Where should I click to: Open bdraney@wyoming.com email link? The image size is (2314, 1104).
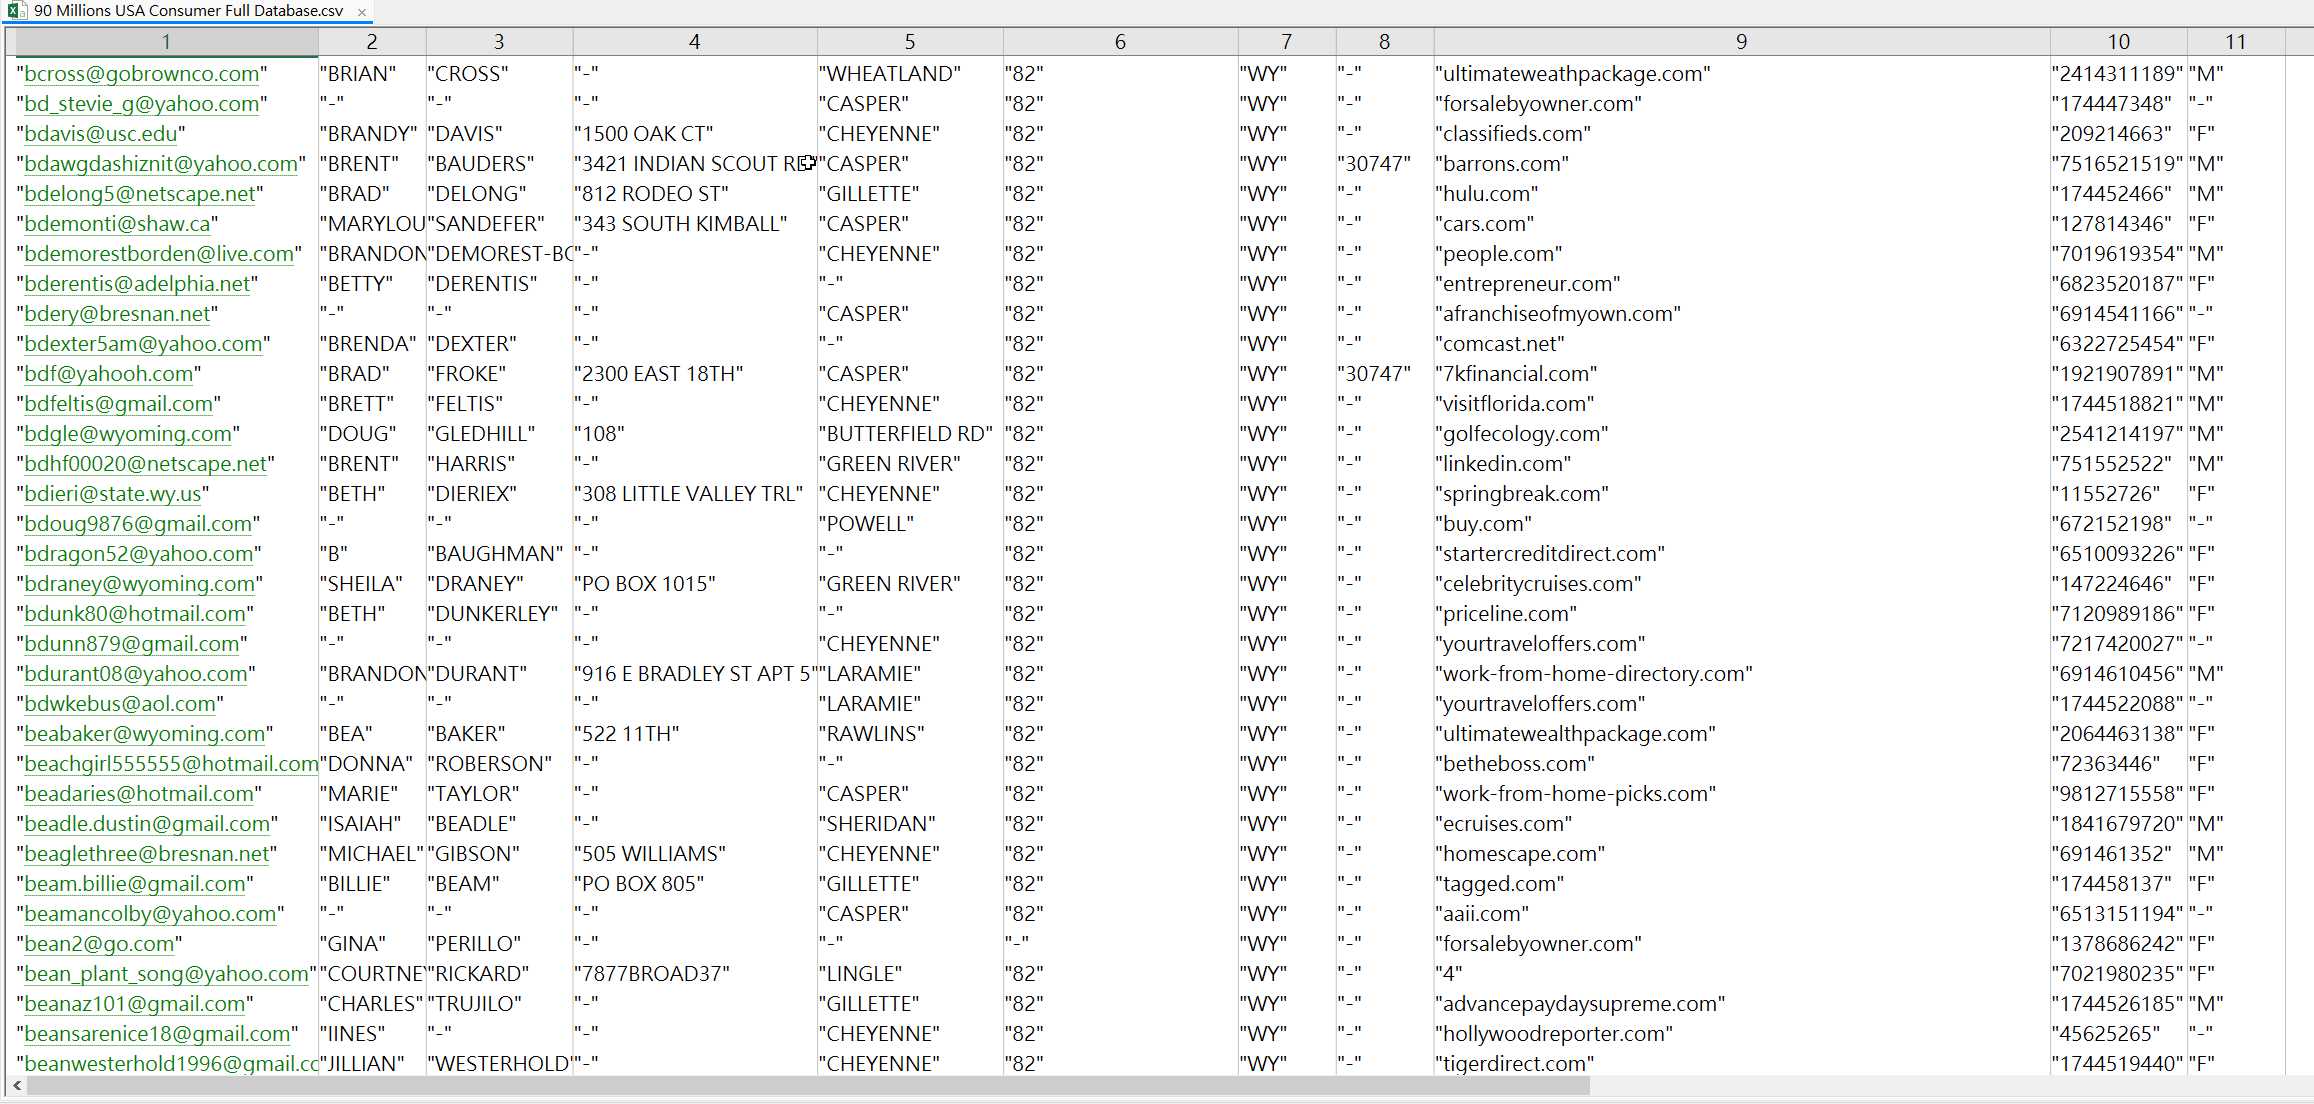140,584
